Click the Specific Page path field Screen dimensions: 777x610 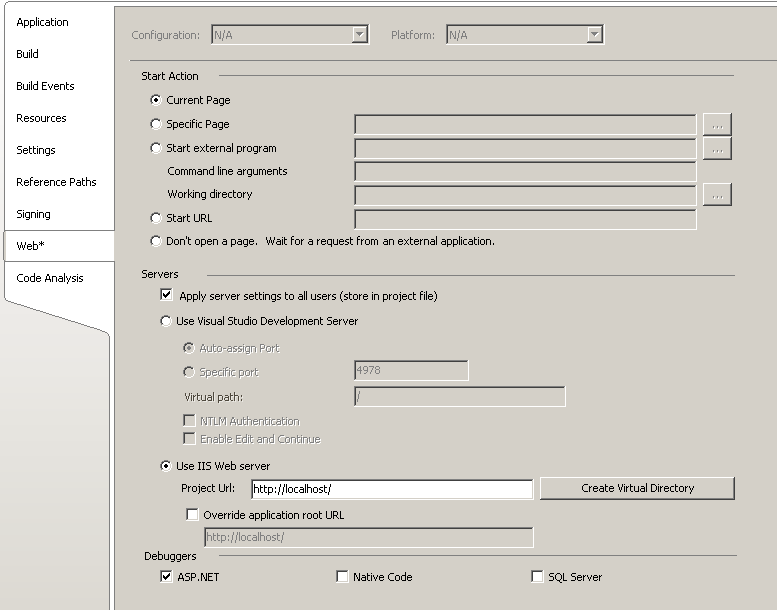tap(525, 124)
